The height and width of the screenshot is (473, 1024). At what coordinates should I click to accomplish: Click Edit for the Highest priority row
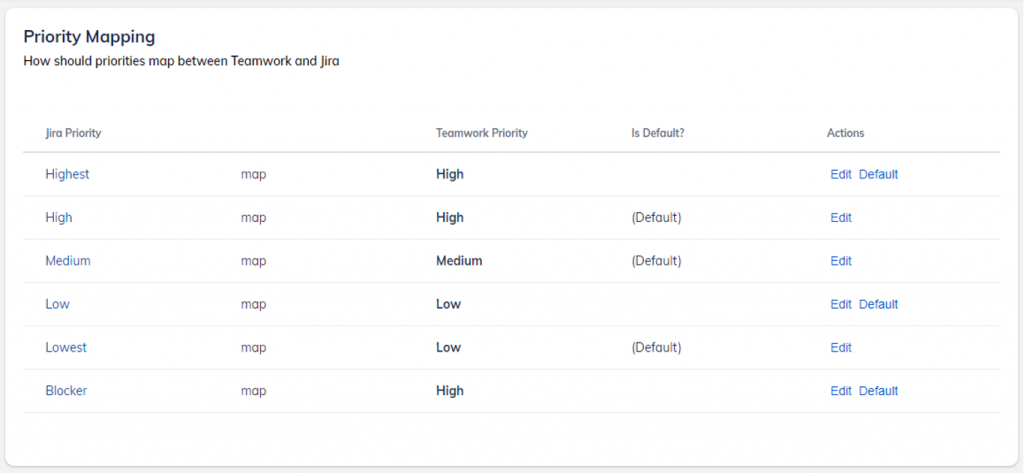[841, 174]
